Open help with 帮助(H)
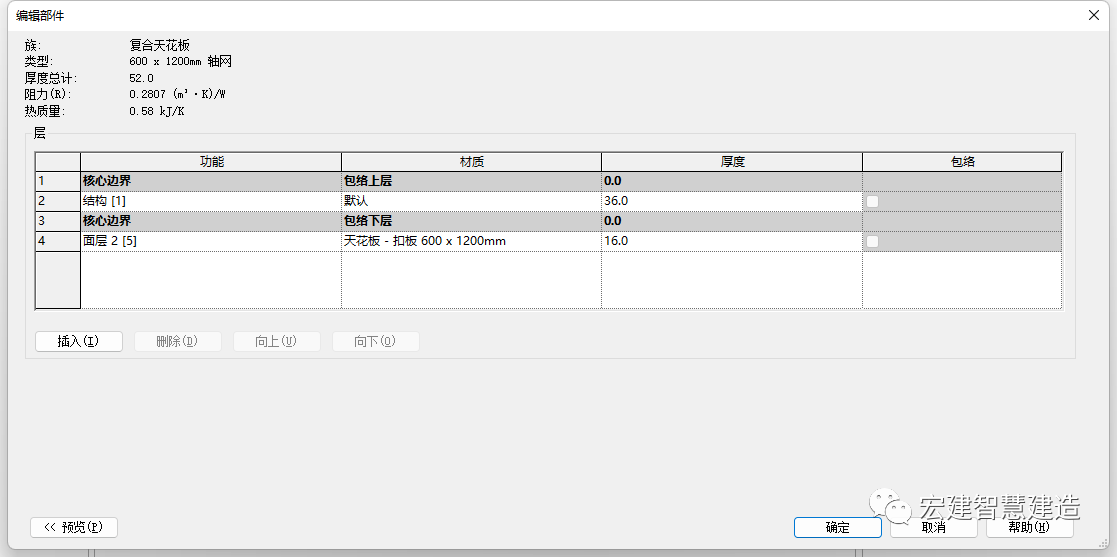1117x557 pixels. [x=1030, y=527]
